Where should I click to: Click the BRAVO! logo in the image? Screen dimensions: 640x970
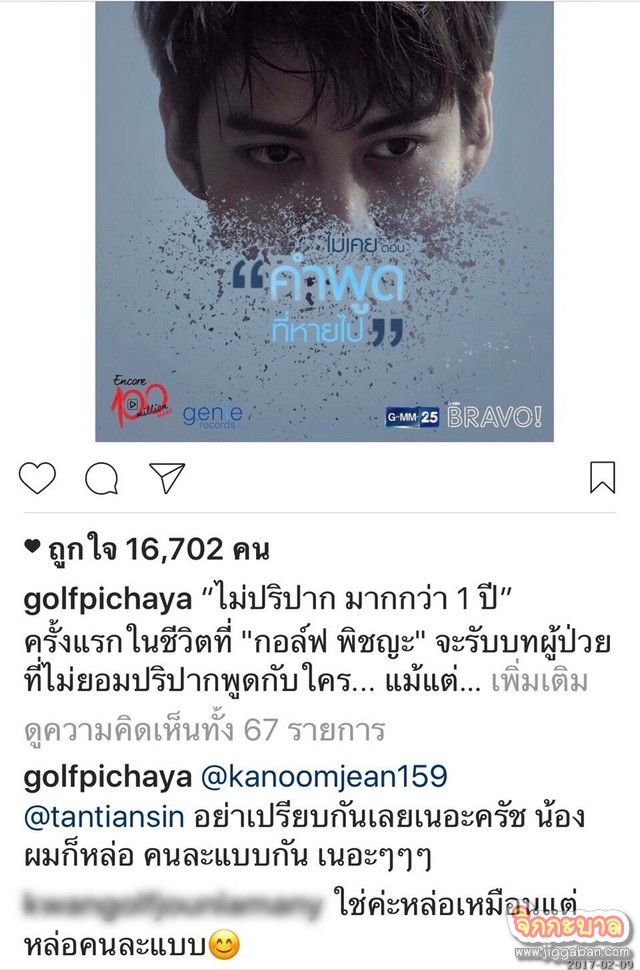495,418
